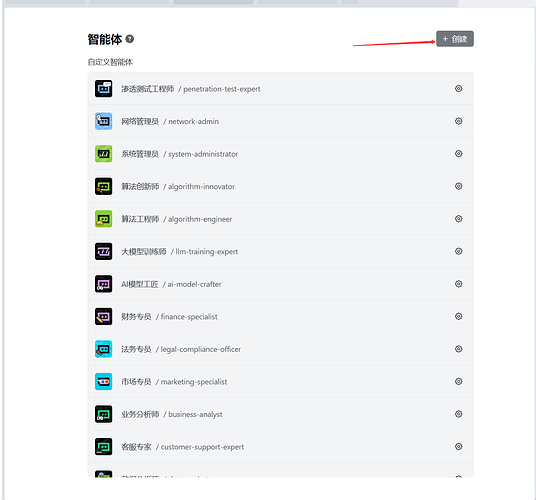Open settings gear for penetration-test-expert
Viewport: 536px width, 500px height.
click(458, 89)
